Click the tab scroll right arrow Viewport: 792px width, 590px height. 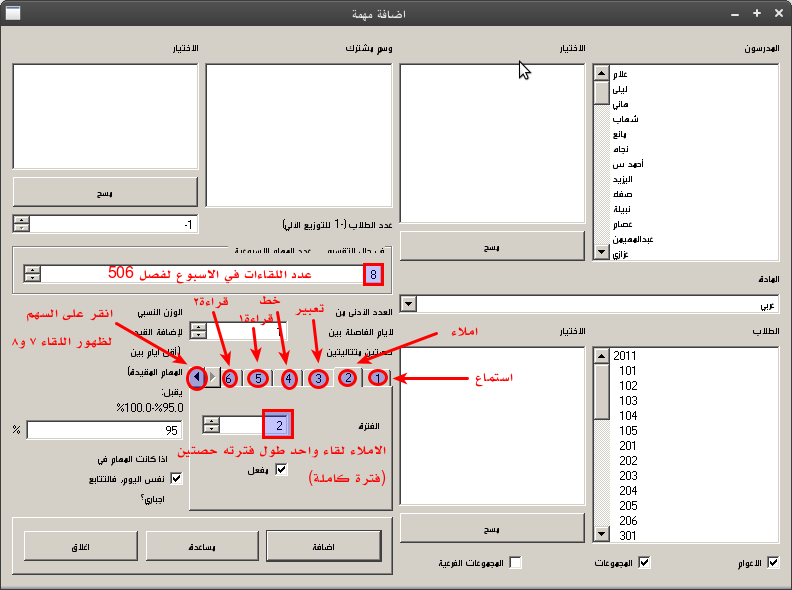click(212, 378)
